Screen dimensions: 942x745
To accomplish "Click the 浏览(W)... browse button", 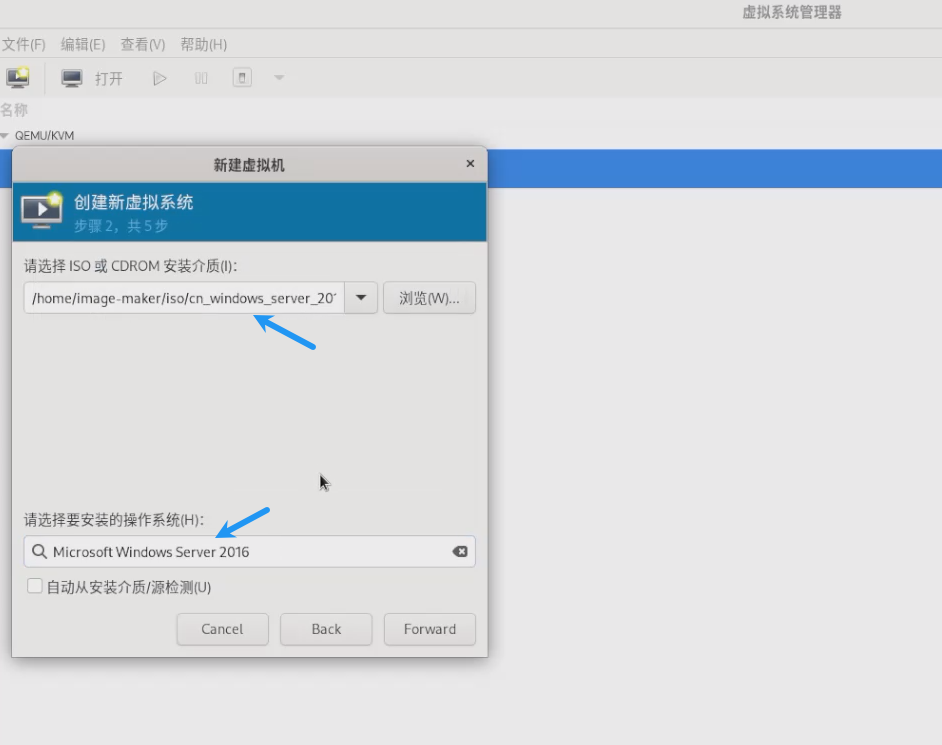I will (429, 298).
